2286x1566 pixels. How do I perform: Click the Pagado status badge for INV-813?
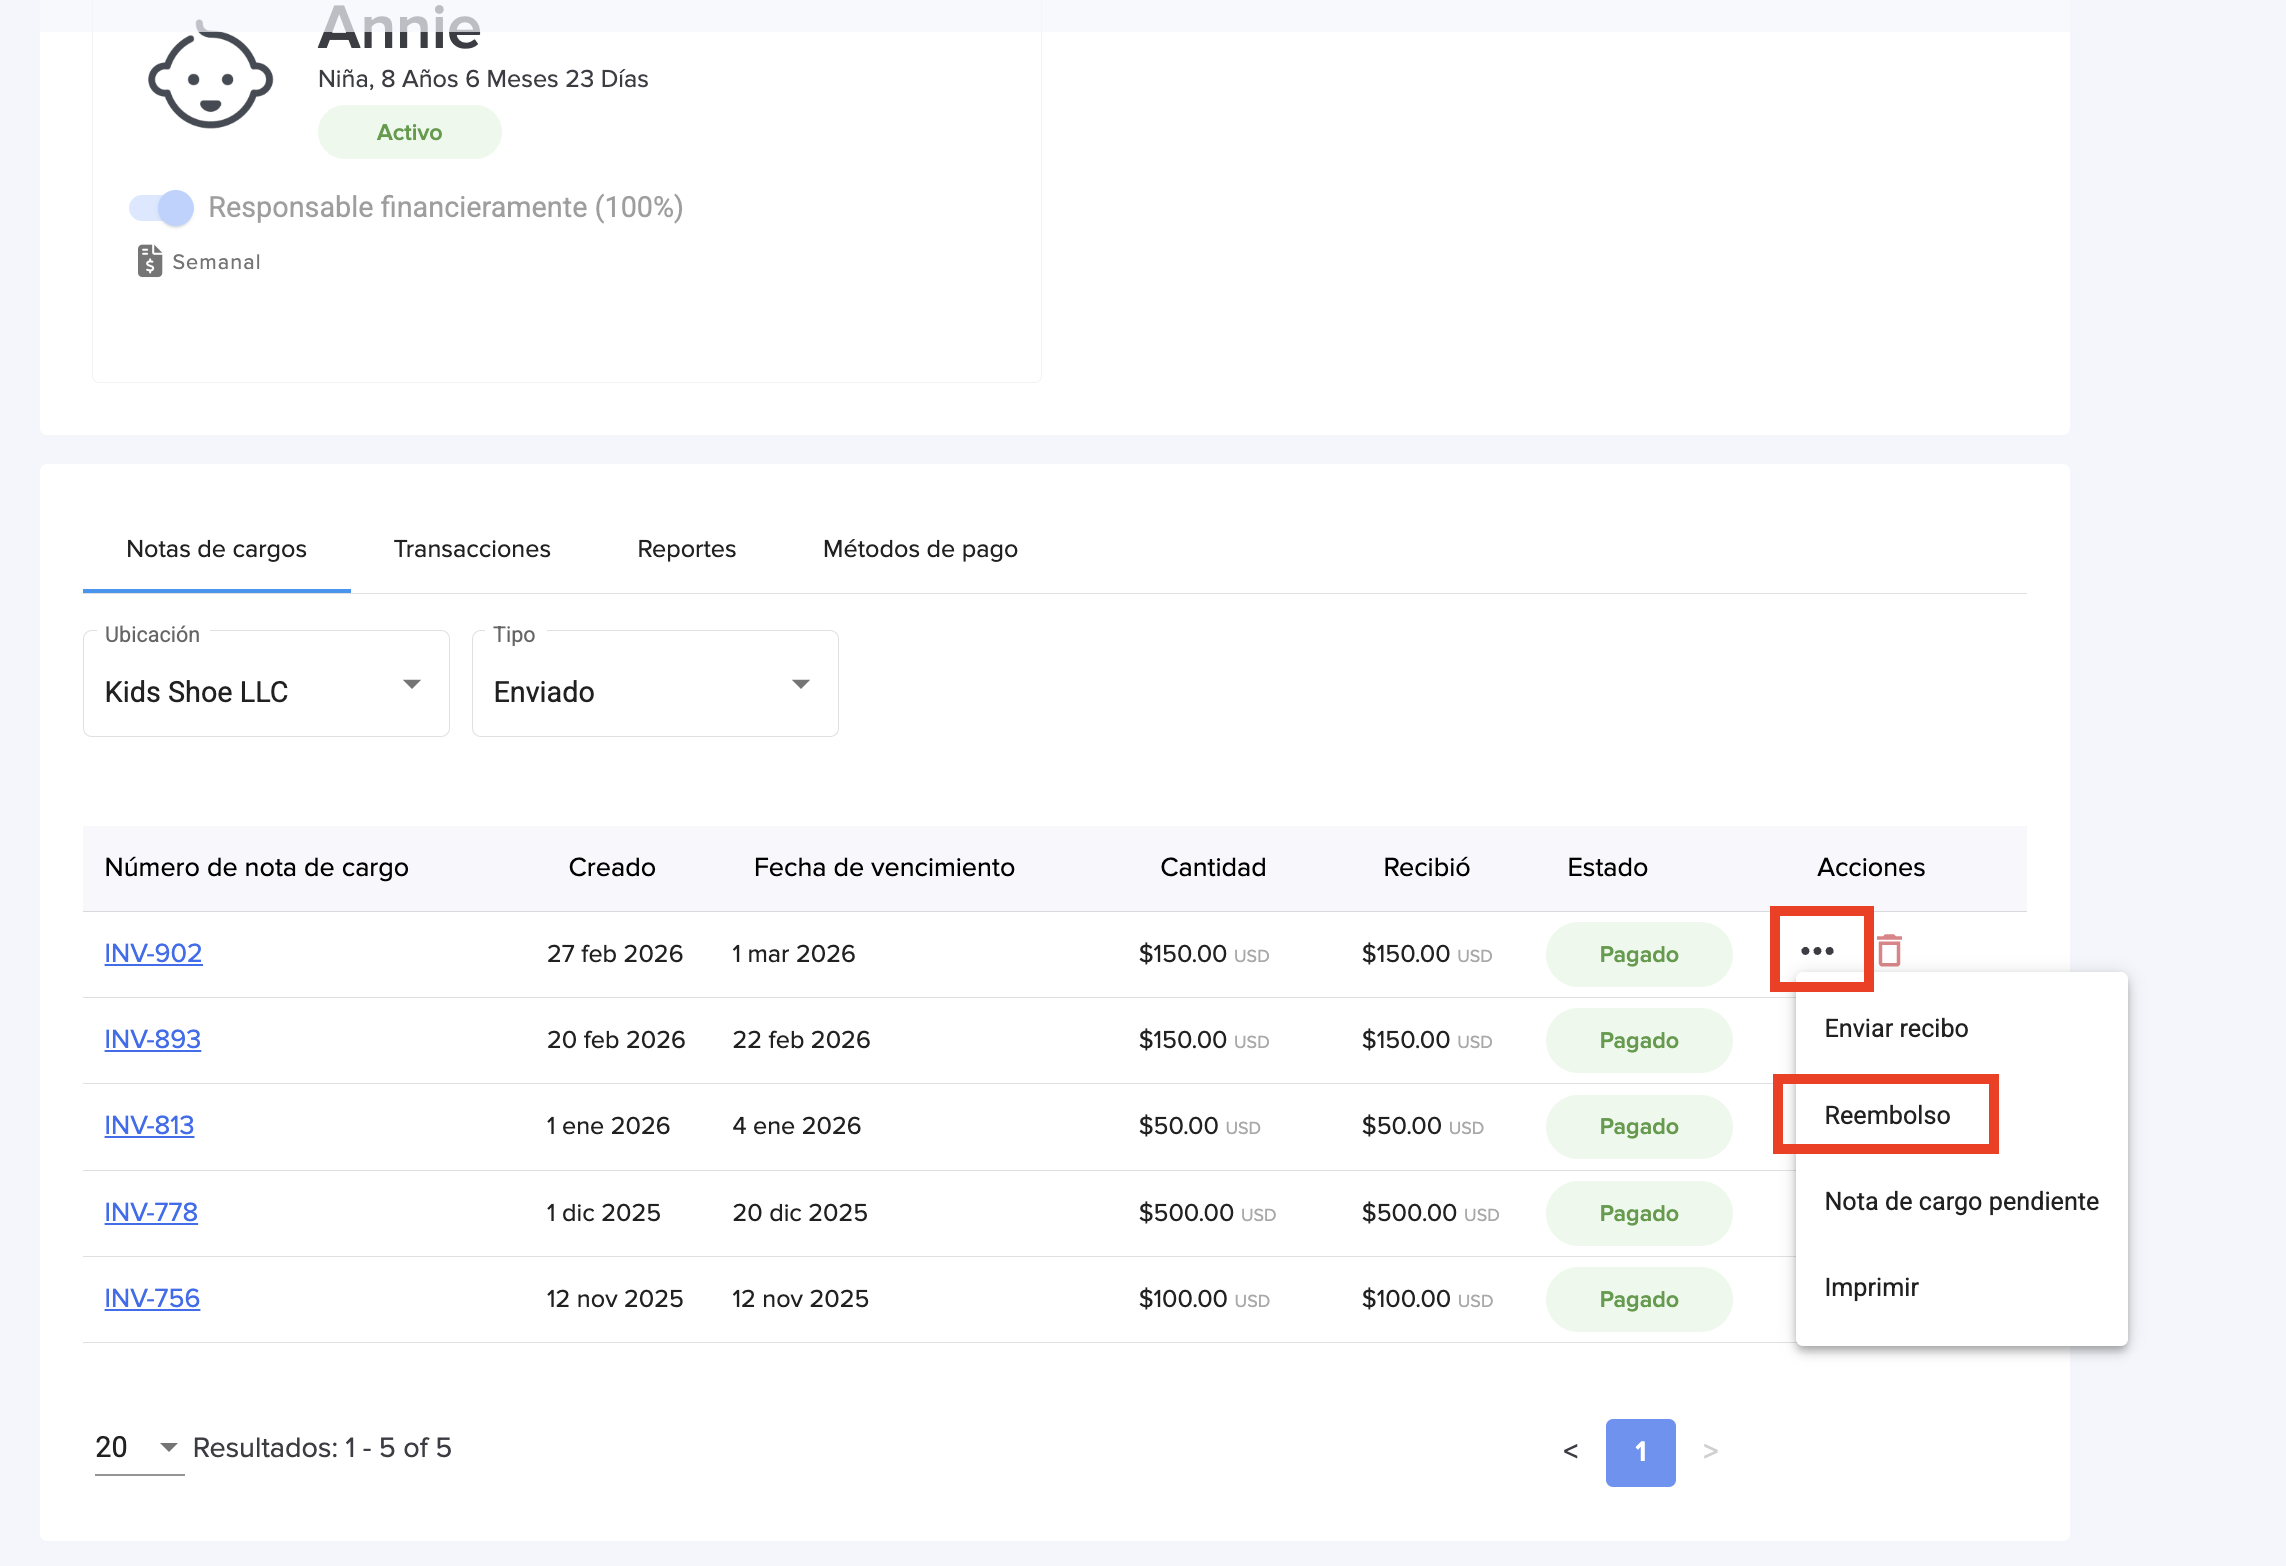pos(1638,1126)
